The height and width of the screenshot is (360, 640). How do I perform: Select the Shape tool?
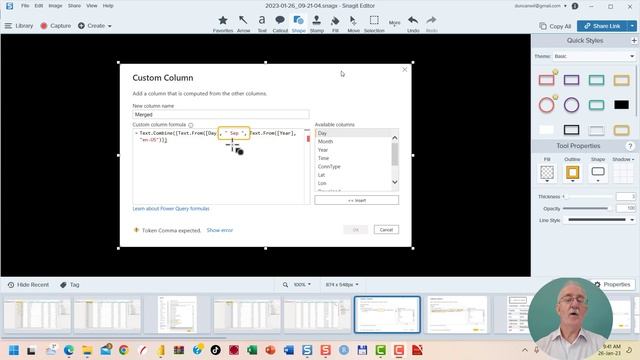pos(298,24)
